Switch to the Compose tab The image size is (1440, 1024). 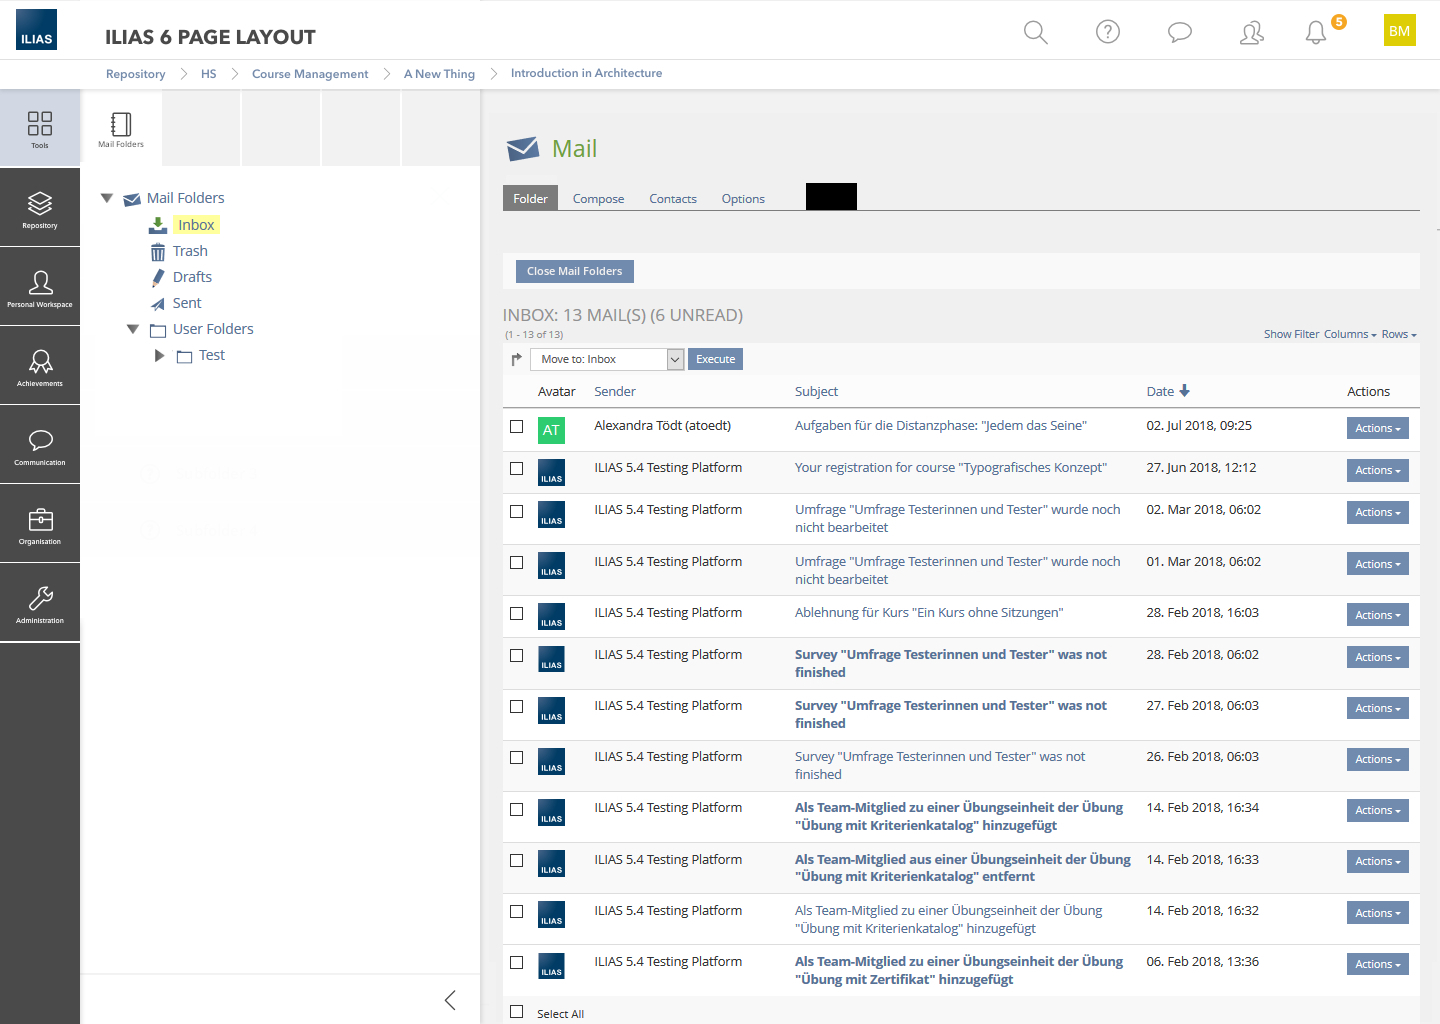[x=598, y=199]
